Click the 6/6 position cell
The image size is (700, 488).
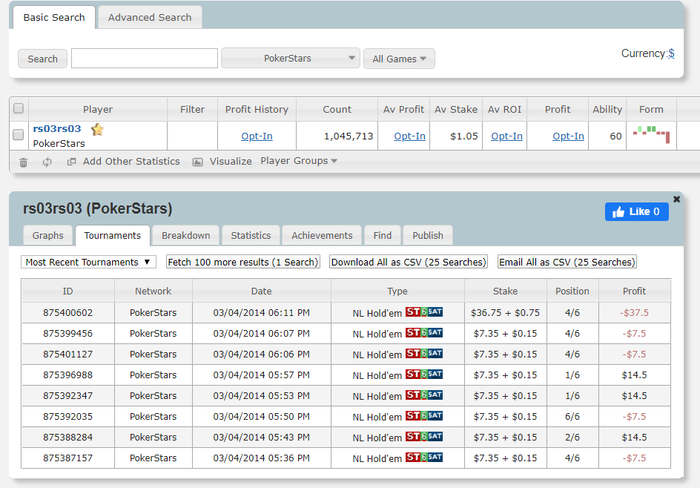pos(572,417)
